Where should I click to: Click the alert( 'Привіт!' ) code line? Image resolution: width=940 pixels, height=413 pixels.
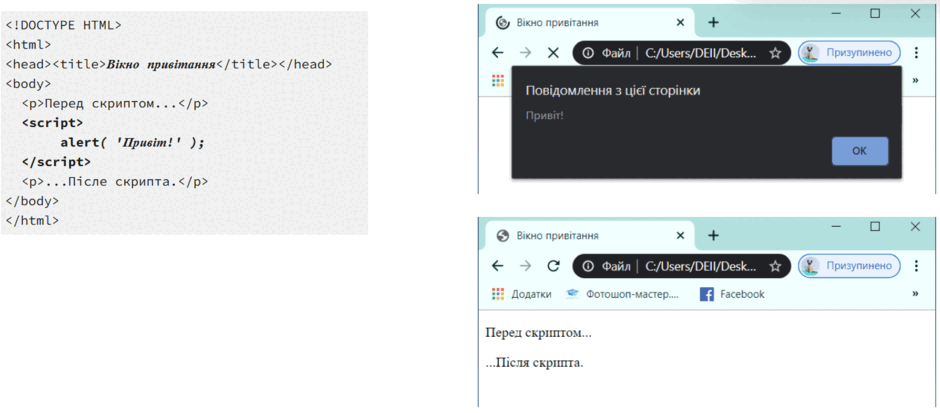tap(132, 143)
